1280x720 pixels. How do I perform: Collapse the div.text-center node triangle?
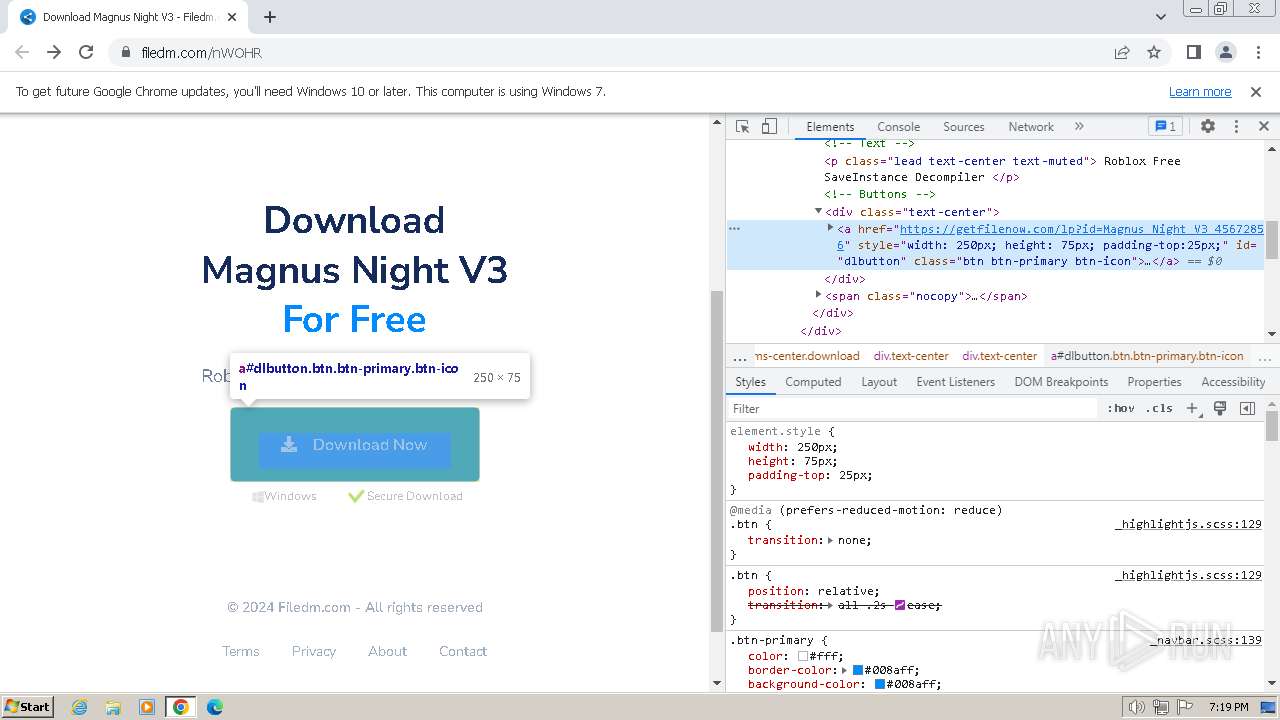pyautogui.click(x=818, y=211)
